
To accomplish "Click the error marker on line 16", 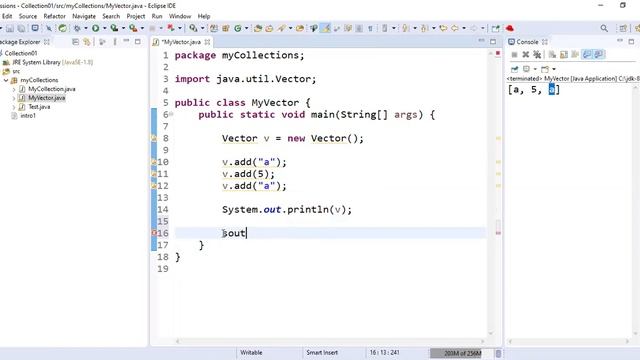I will [x=154, y=233].
